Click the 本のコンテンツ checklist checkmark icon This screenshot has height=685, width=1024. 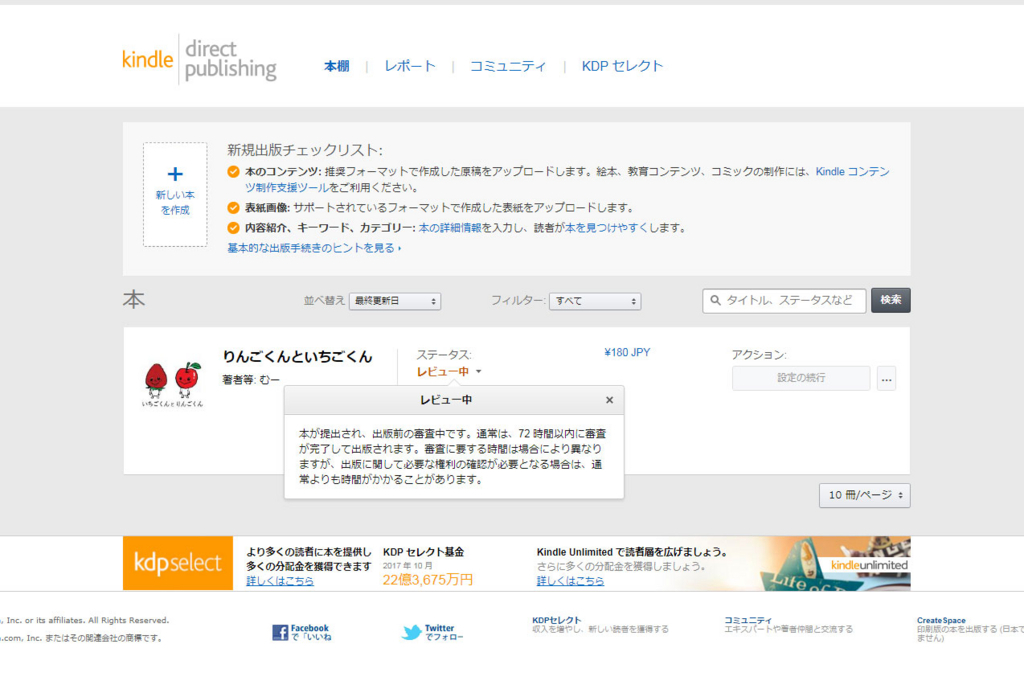(233, 172)
